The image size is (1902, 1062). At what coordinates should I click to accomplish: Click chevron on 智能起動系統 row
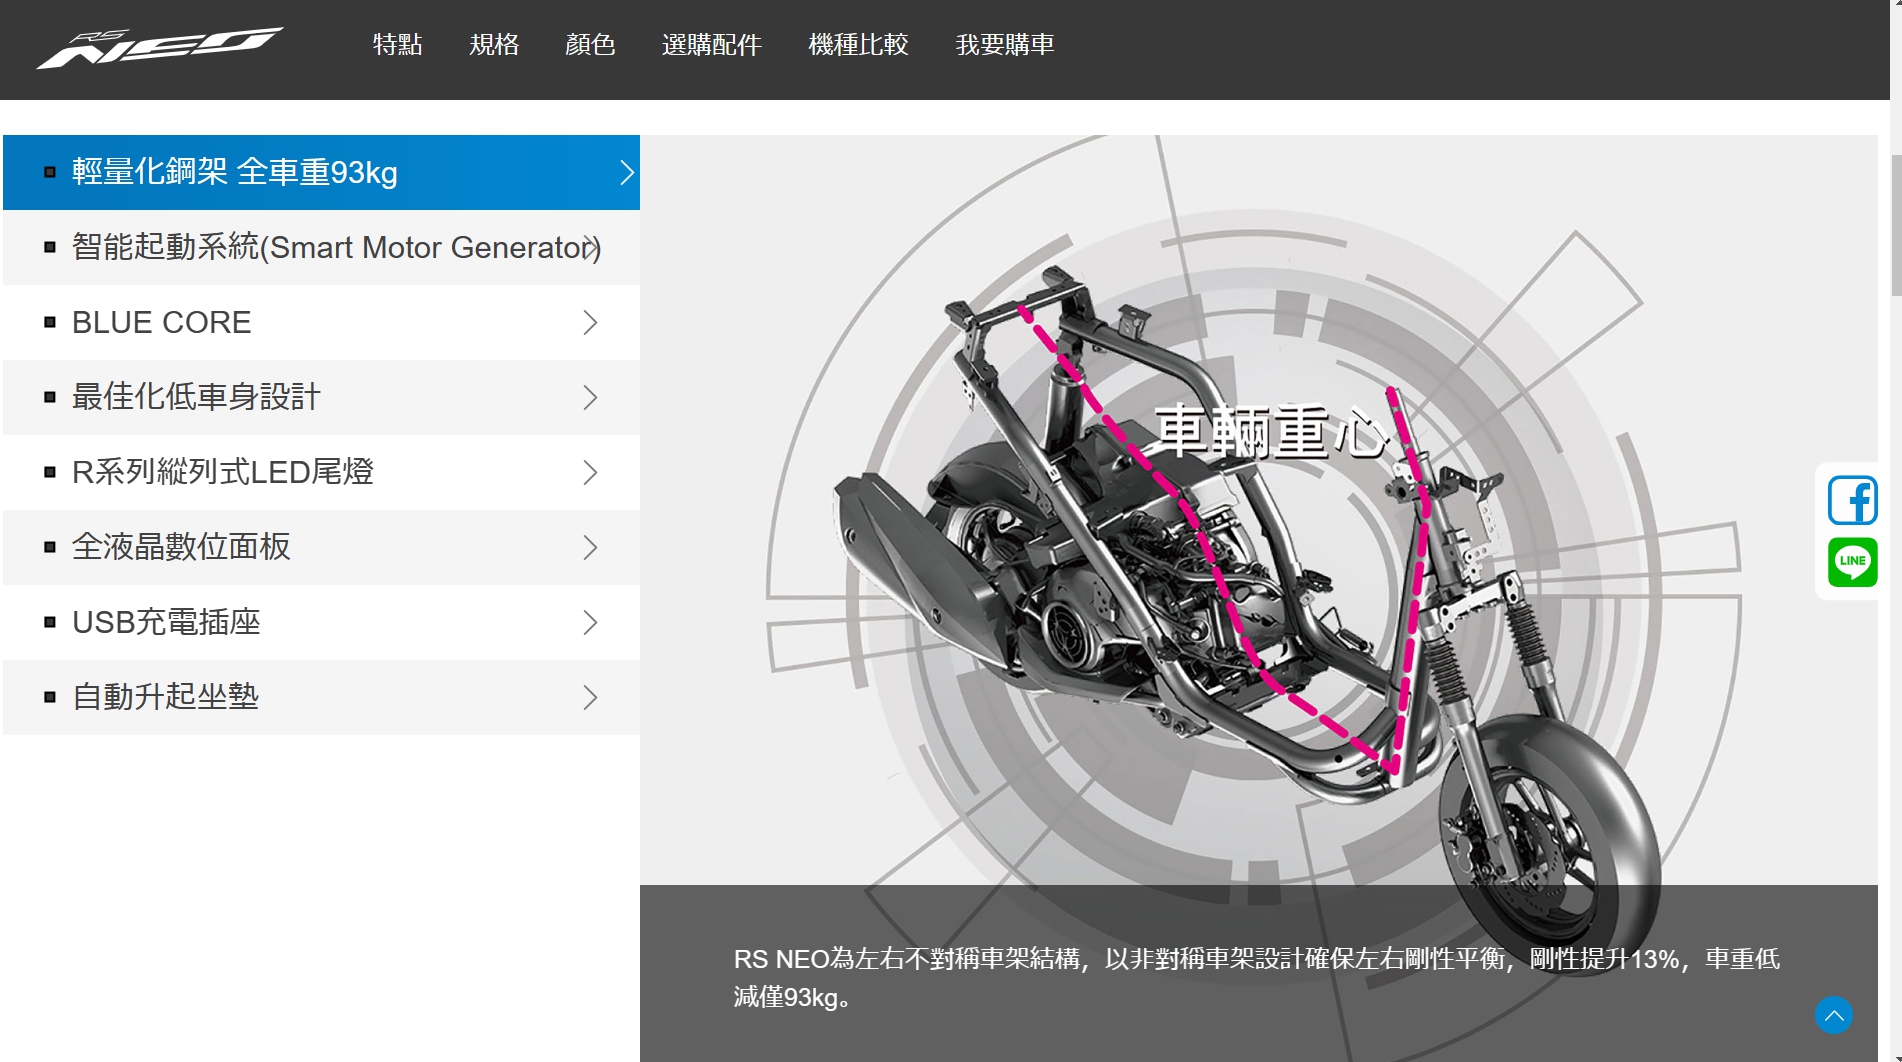[591, 247]
